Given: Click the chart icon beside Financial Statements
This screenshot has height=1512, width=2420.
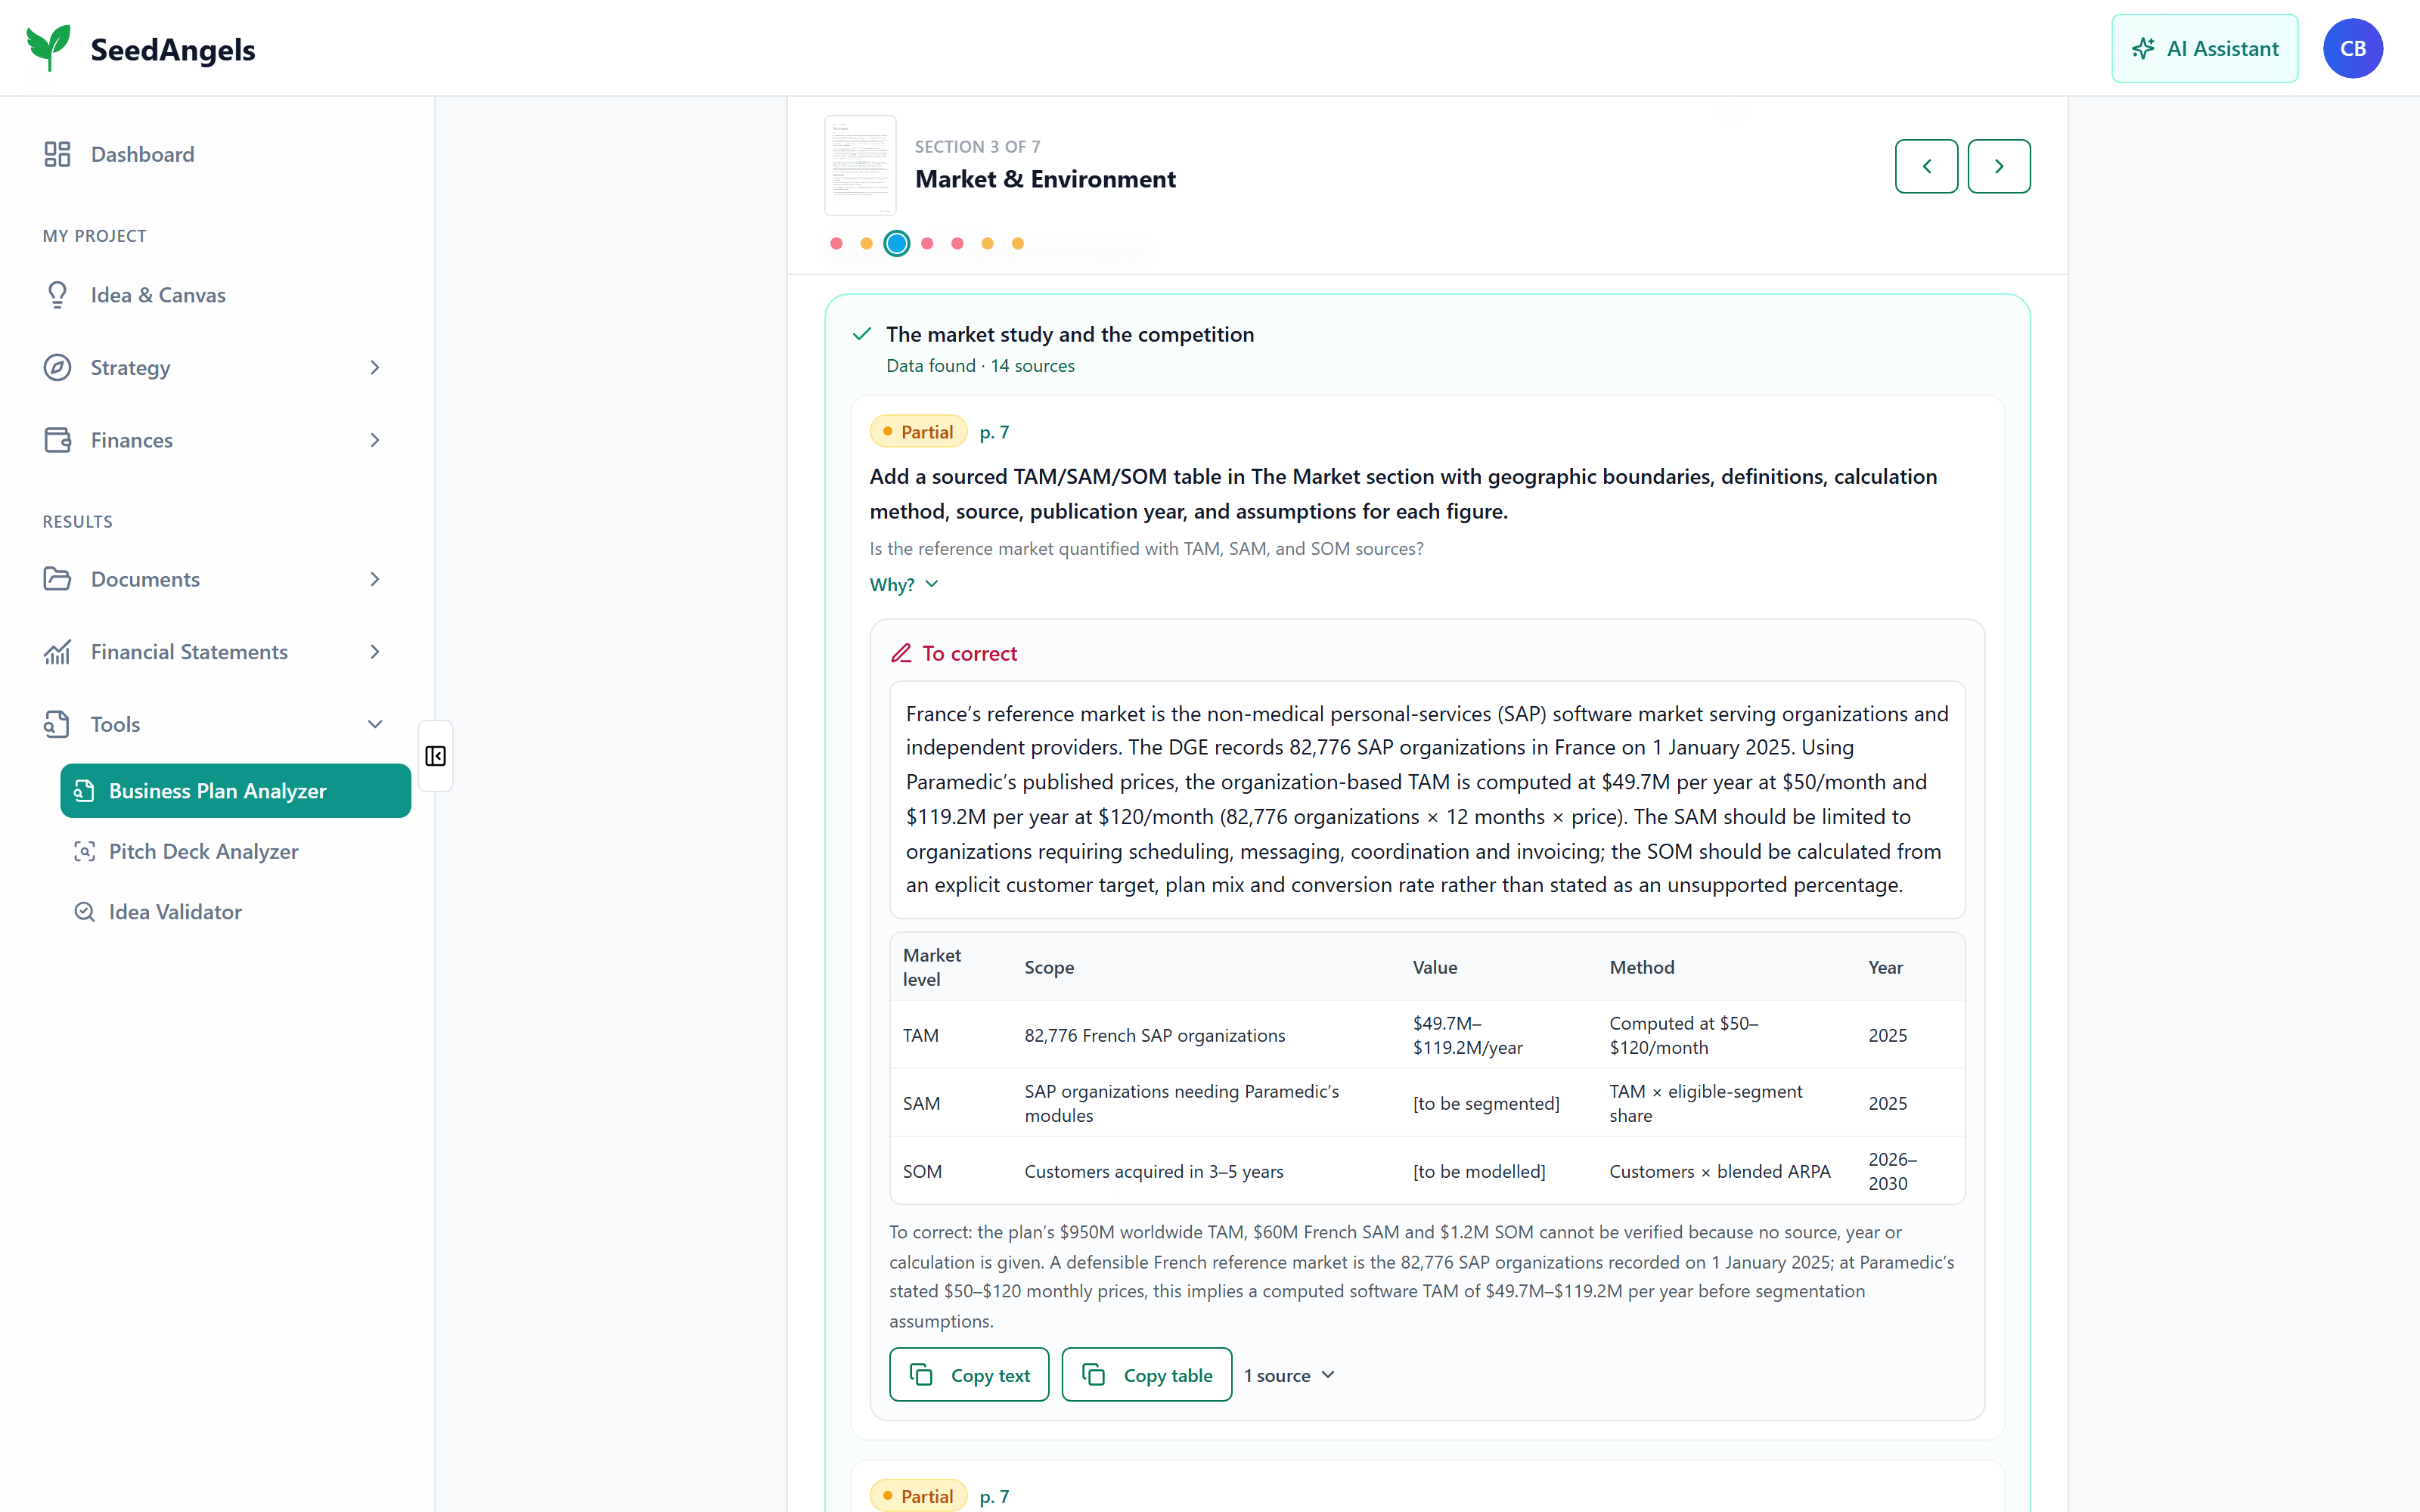Looking at the screenshot, I should 57,651.
